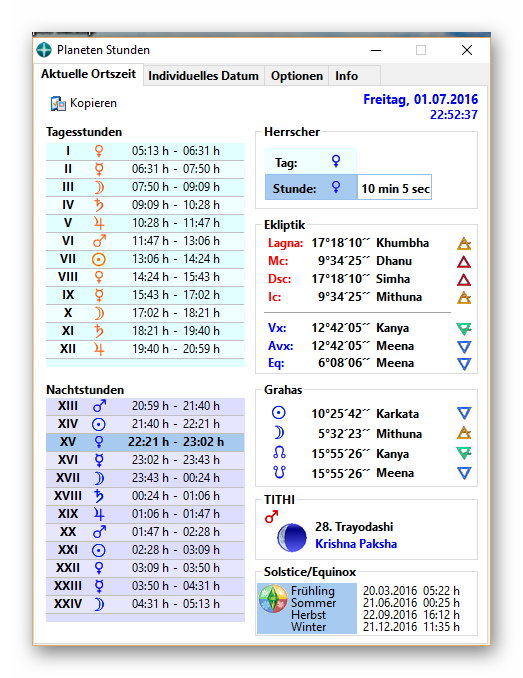This screenshot has height=678, width=523.
Task: Click the Moon graha symbol at Mithuna
Action: 279,433
